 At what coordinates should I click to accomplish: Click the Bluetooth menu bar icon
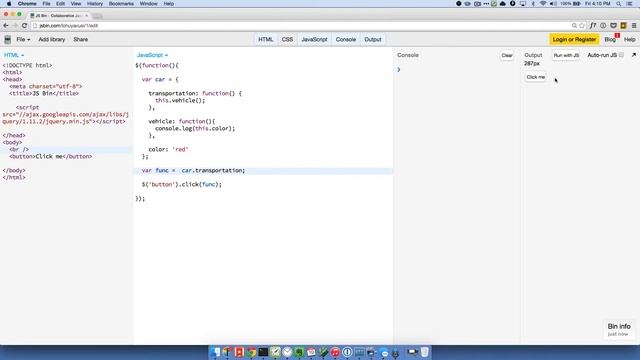coord(533,4)
